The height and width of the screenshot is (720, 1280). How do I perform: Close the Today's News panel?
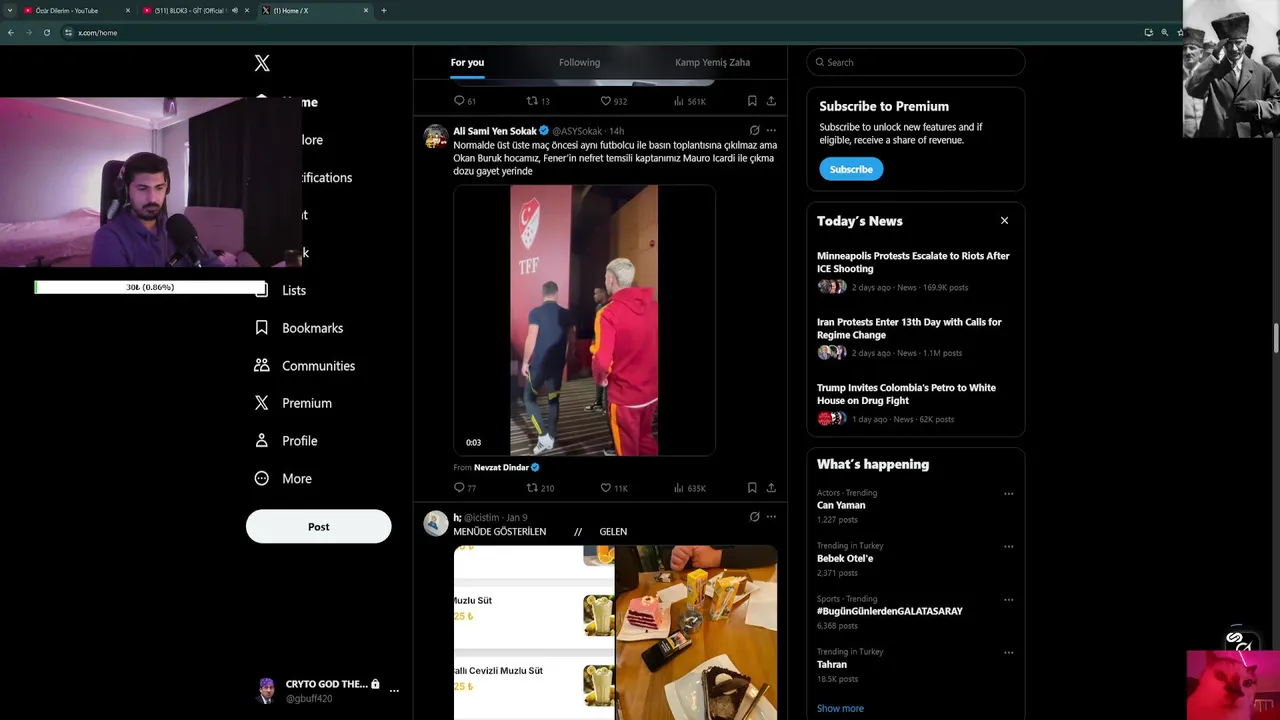[1004, 221]
